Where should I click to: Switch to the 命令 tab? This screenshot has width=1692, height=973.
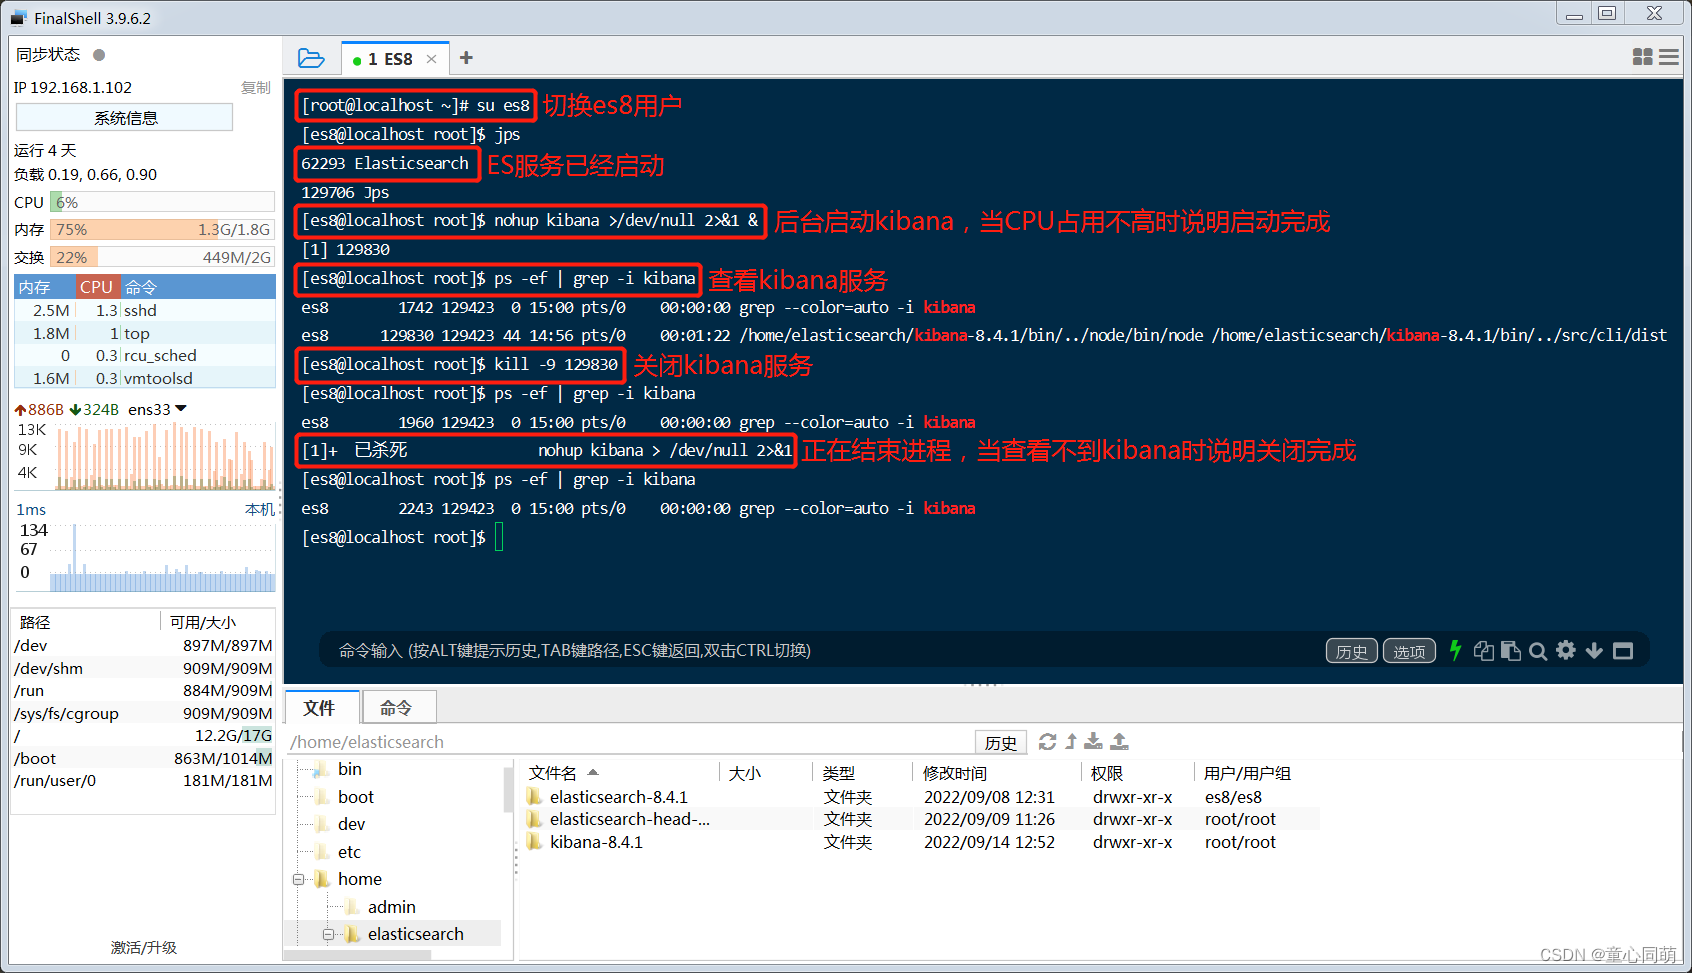397,707
